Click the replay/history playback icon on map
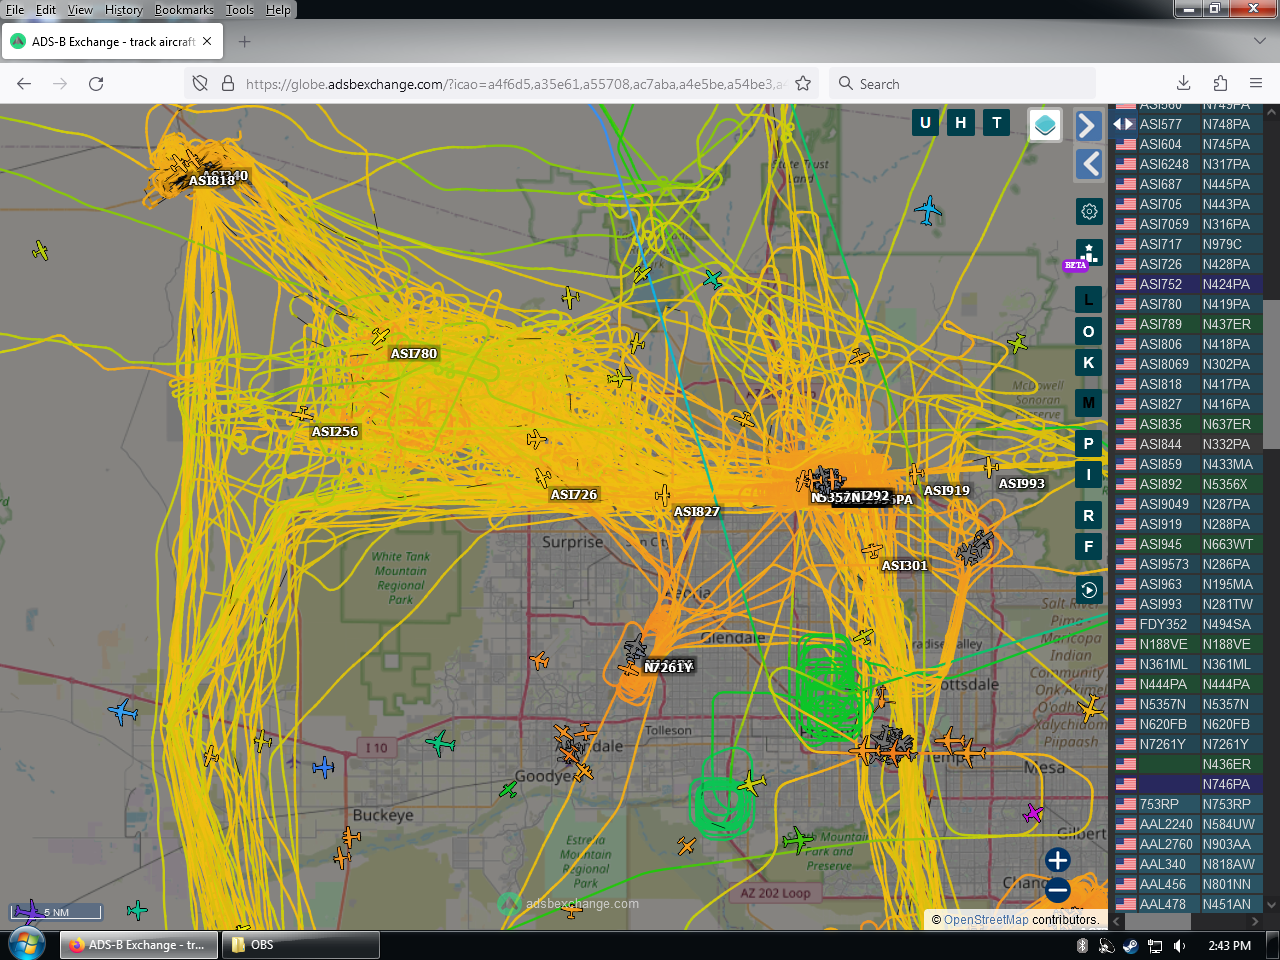1280x960 pixels. click(x=1089, y=590)
